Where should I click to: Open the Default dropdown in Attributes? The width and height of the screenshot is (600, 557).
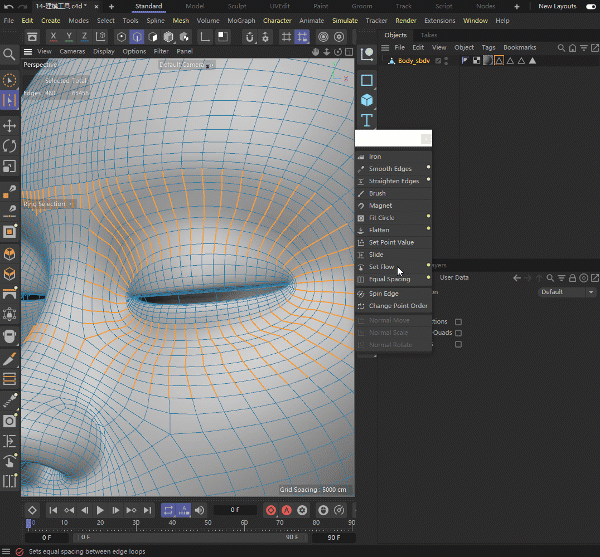(567, 292)
